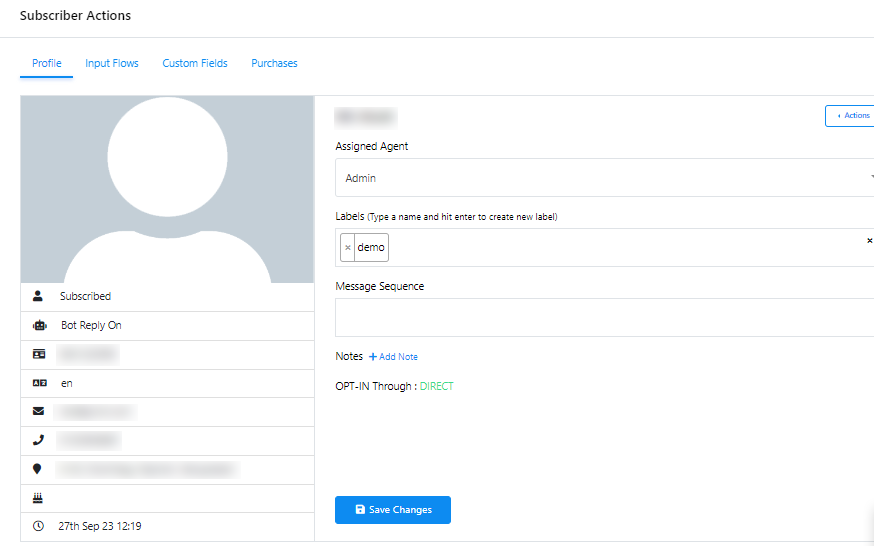Go to the Purchases tab
Screen dimensions: 874x546
pos(274,63)
